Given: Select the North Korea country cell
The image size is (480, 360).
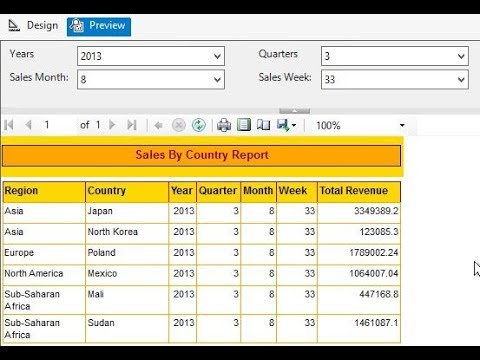Looking at the screenshot, I should click(x=127, y=233).
